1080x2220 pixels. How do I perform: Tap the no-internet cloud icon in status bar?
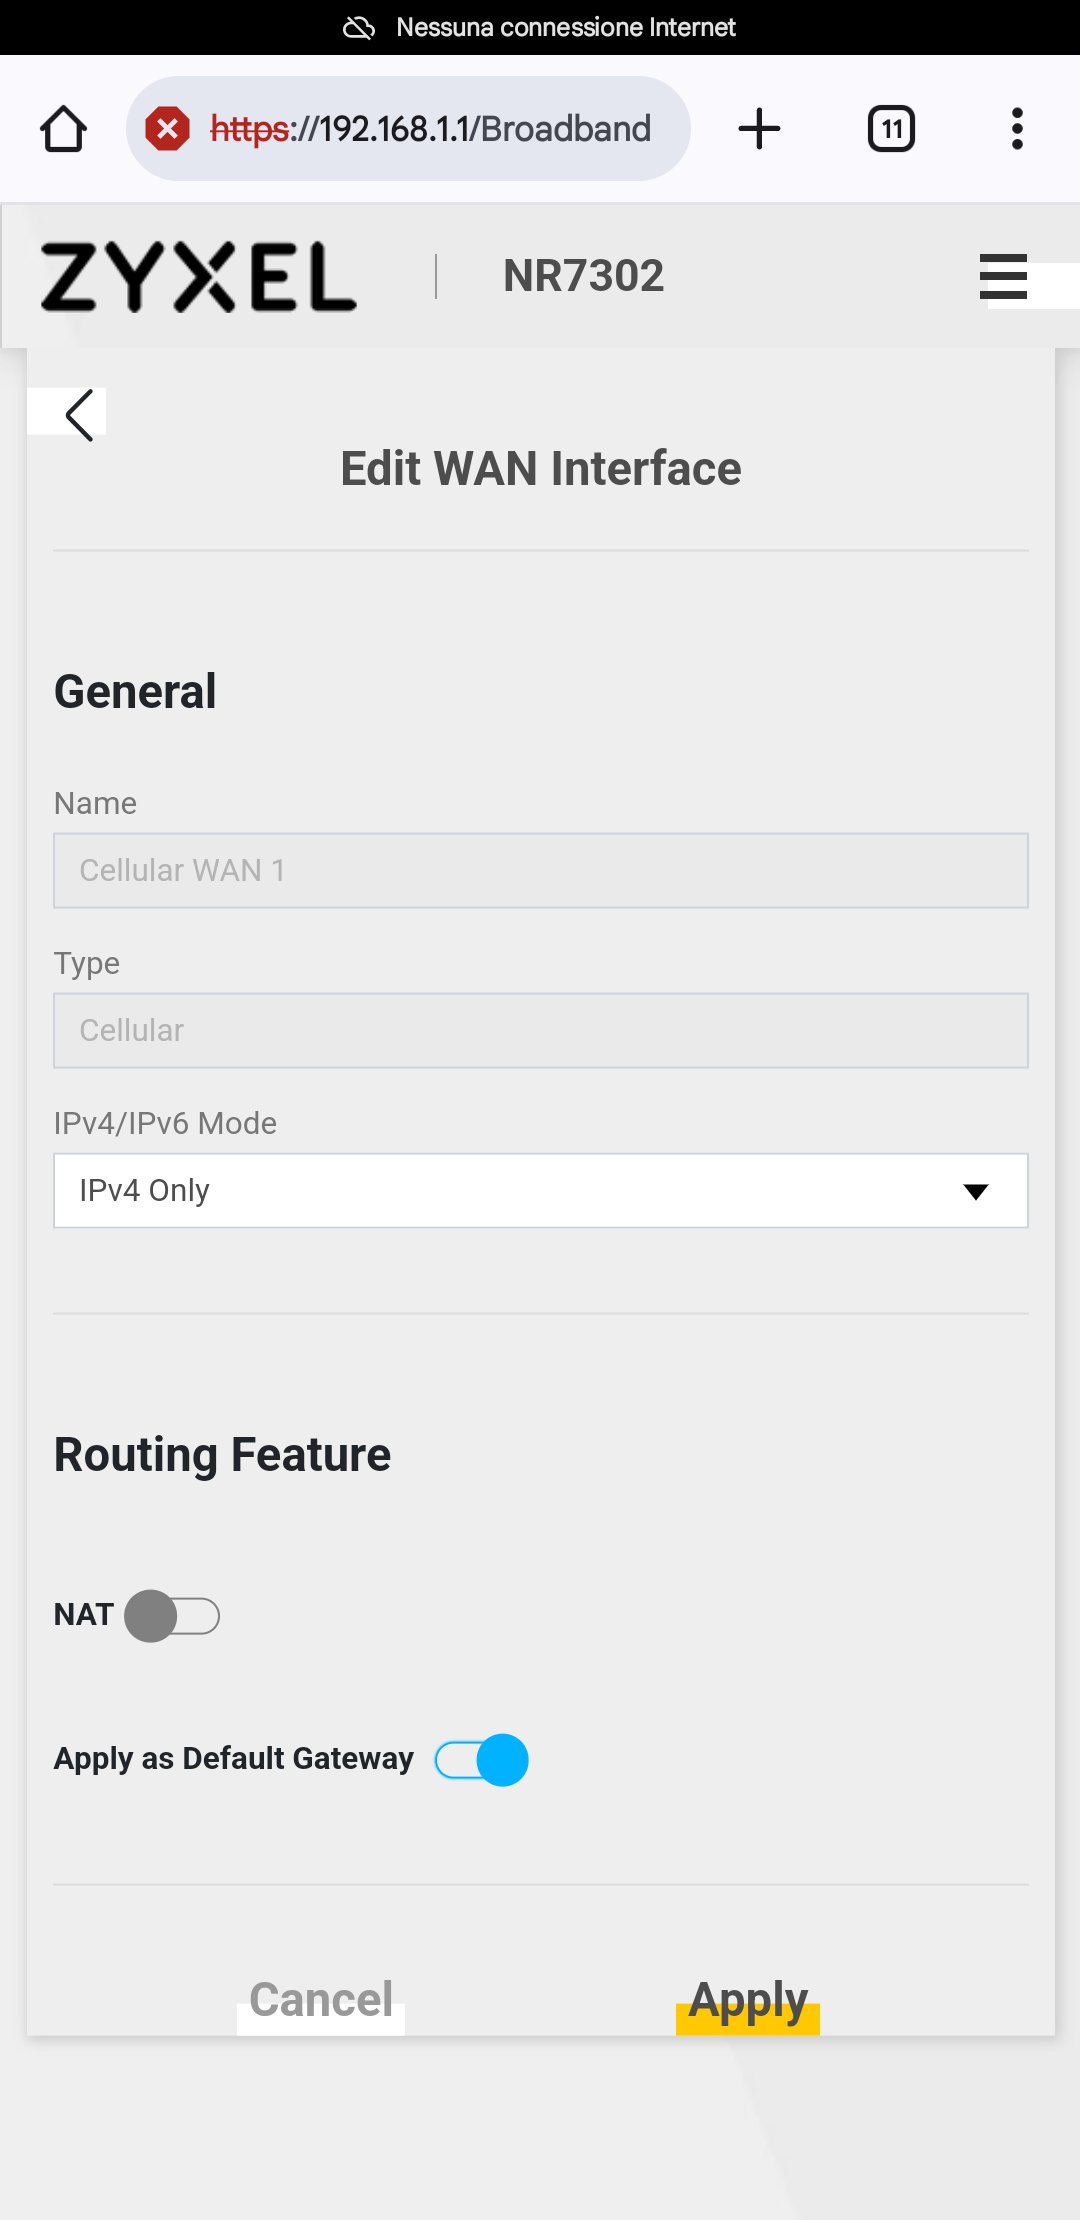click(359, 27)
